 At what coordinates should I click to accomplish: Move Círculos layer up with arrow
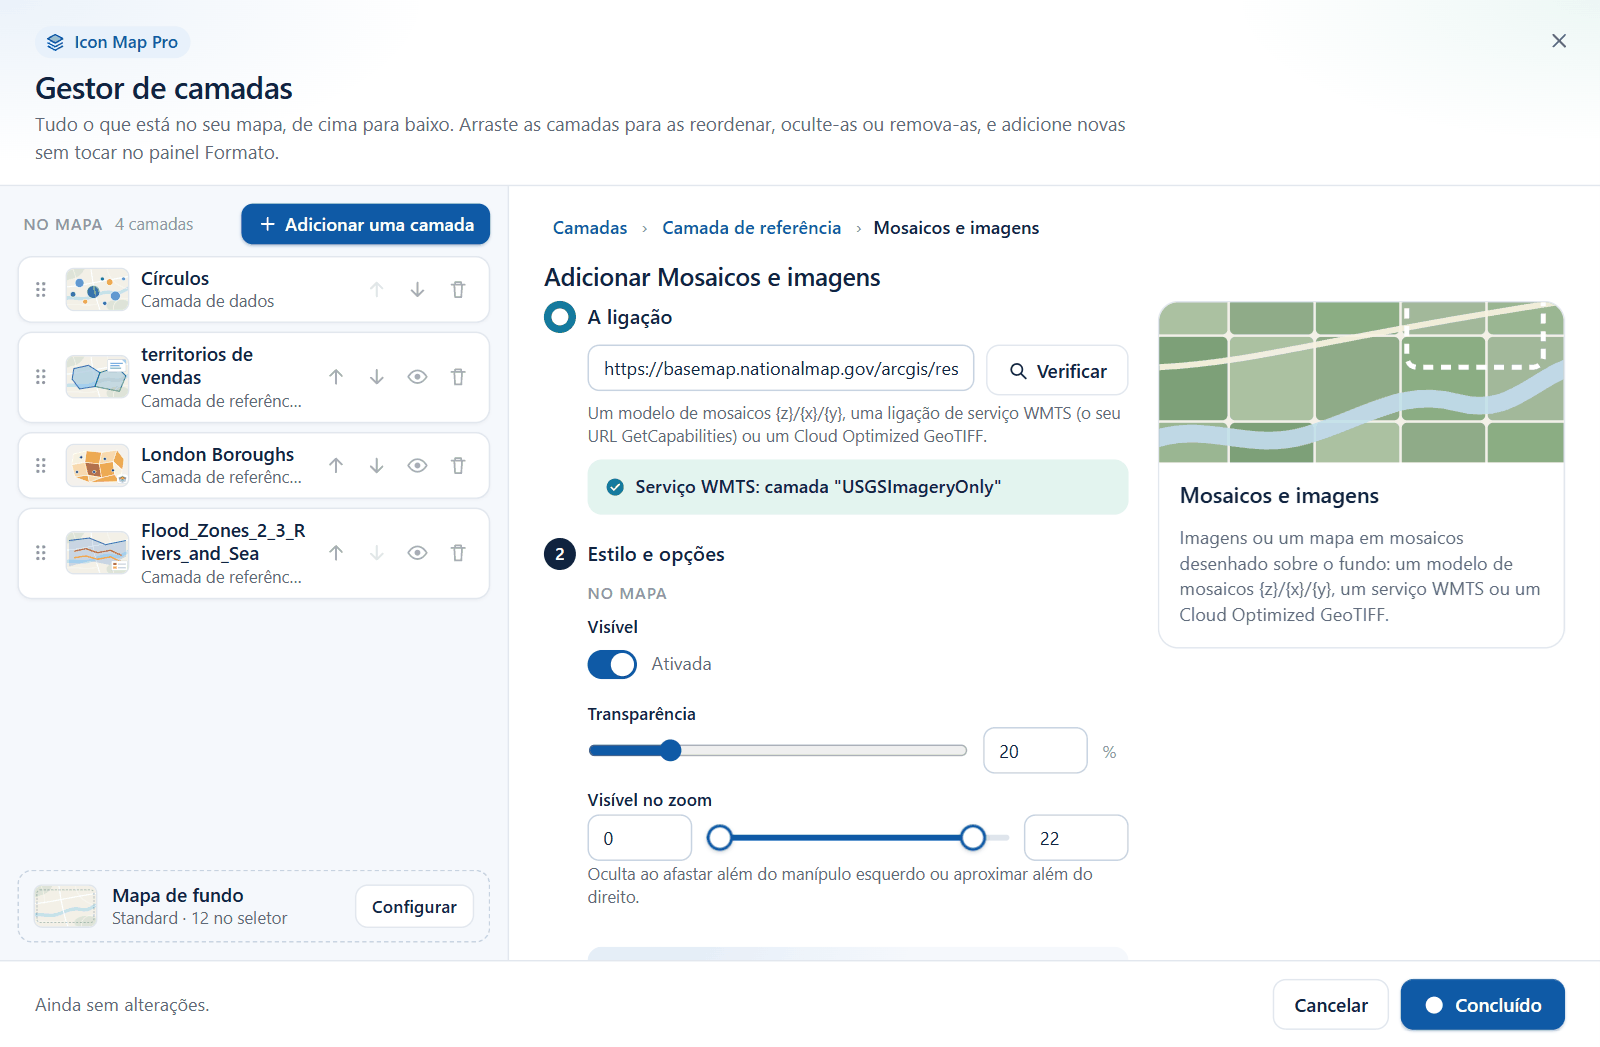point(376,290)
